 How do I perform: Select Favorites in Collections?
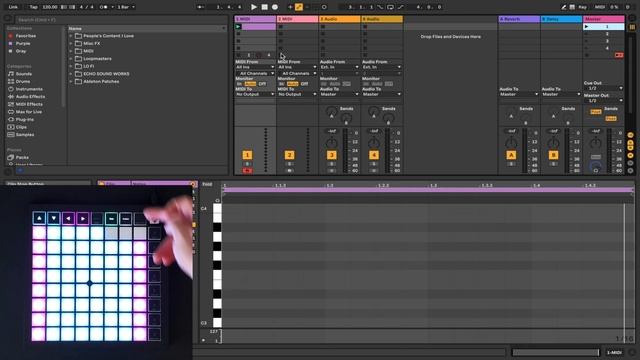click(26, 36)
